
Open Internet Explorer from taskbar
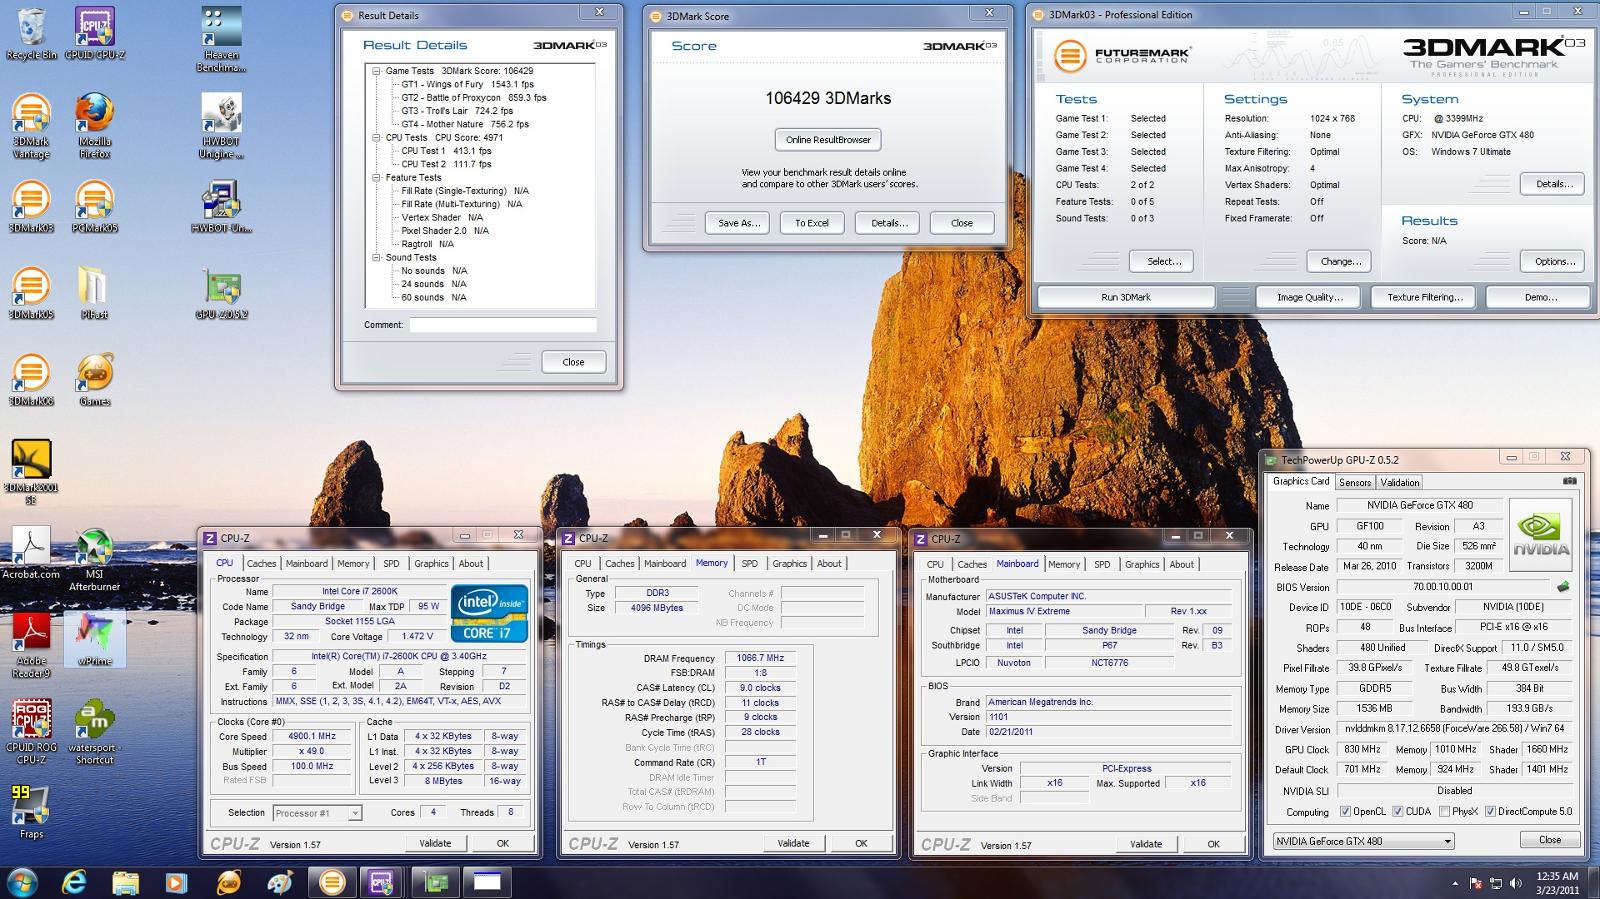point(75,882)
